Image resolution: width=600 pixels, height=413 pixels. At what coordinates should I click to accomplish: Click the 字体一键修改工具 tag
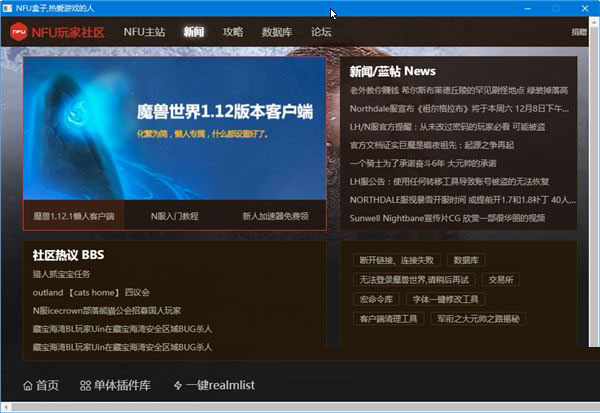445,299
